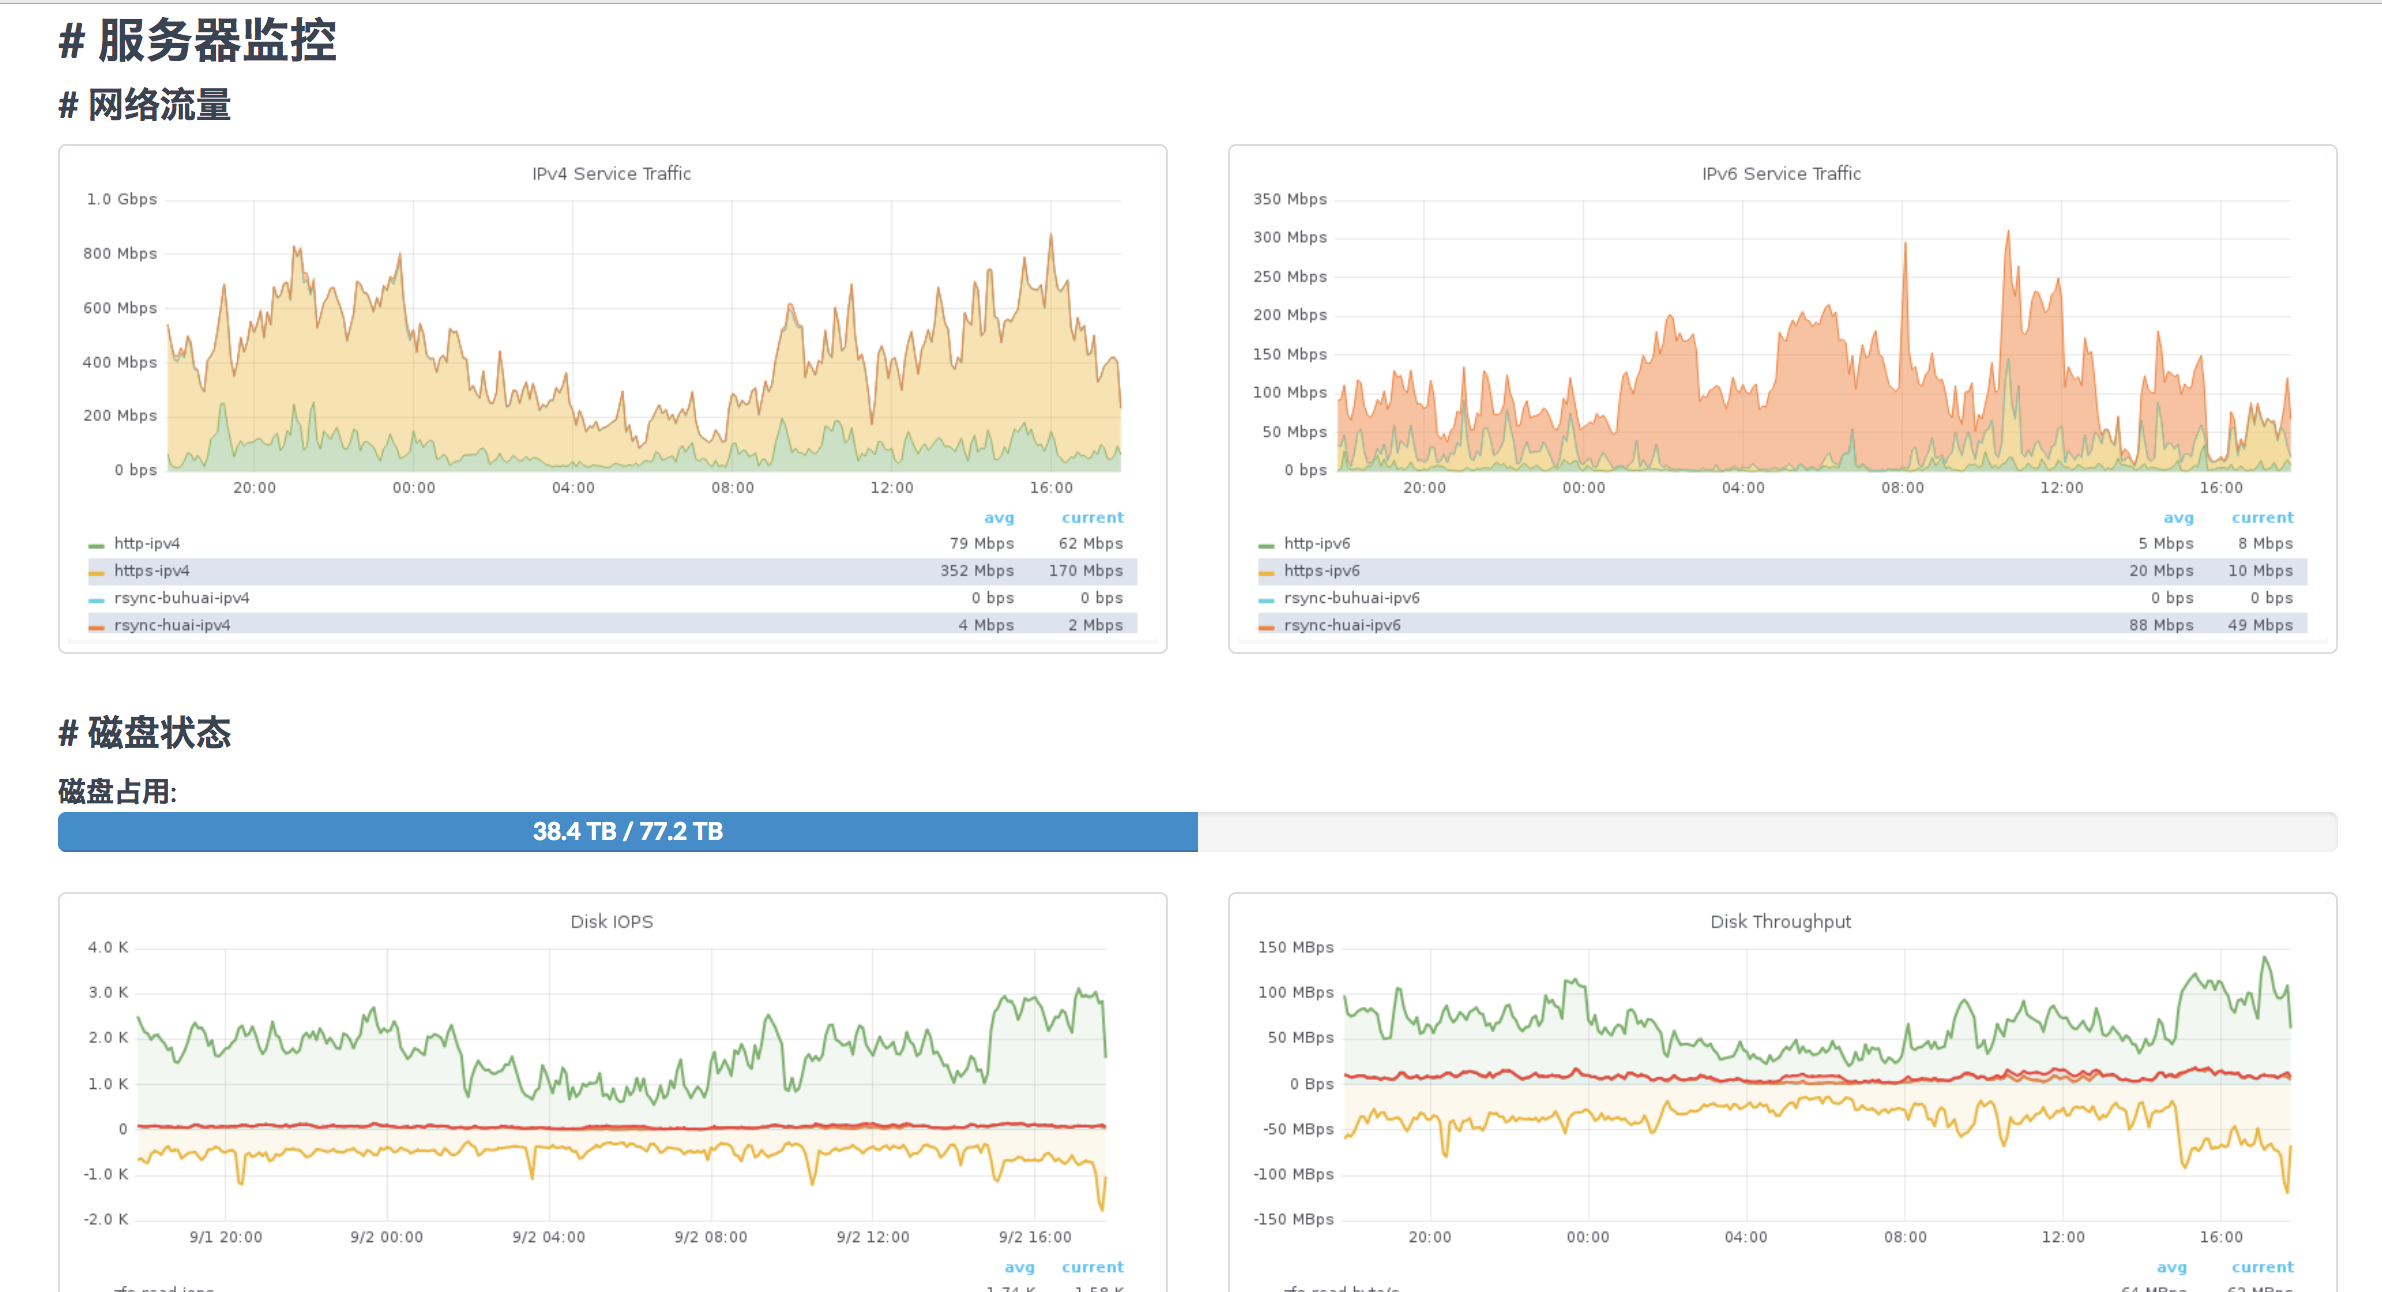The image size is (2382, 1292).
Task: Sort Disk Throughput legend by current
Action: pos(2263,1267)
